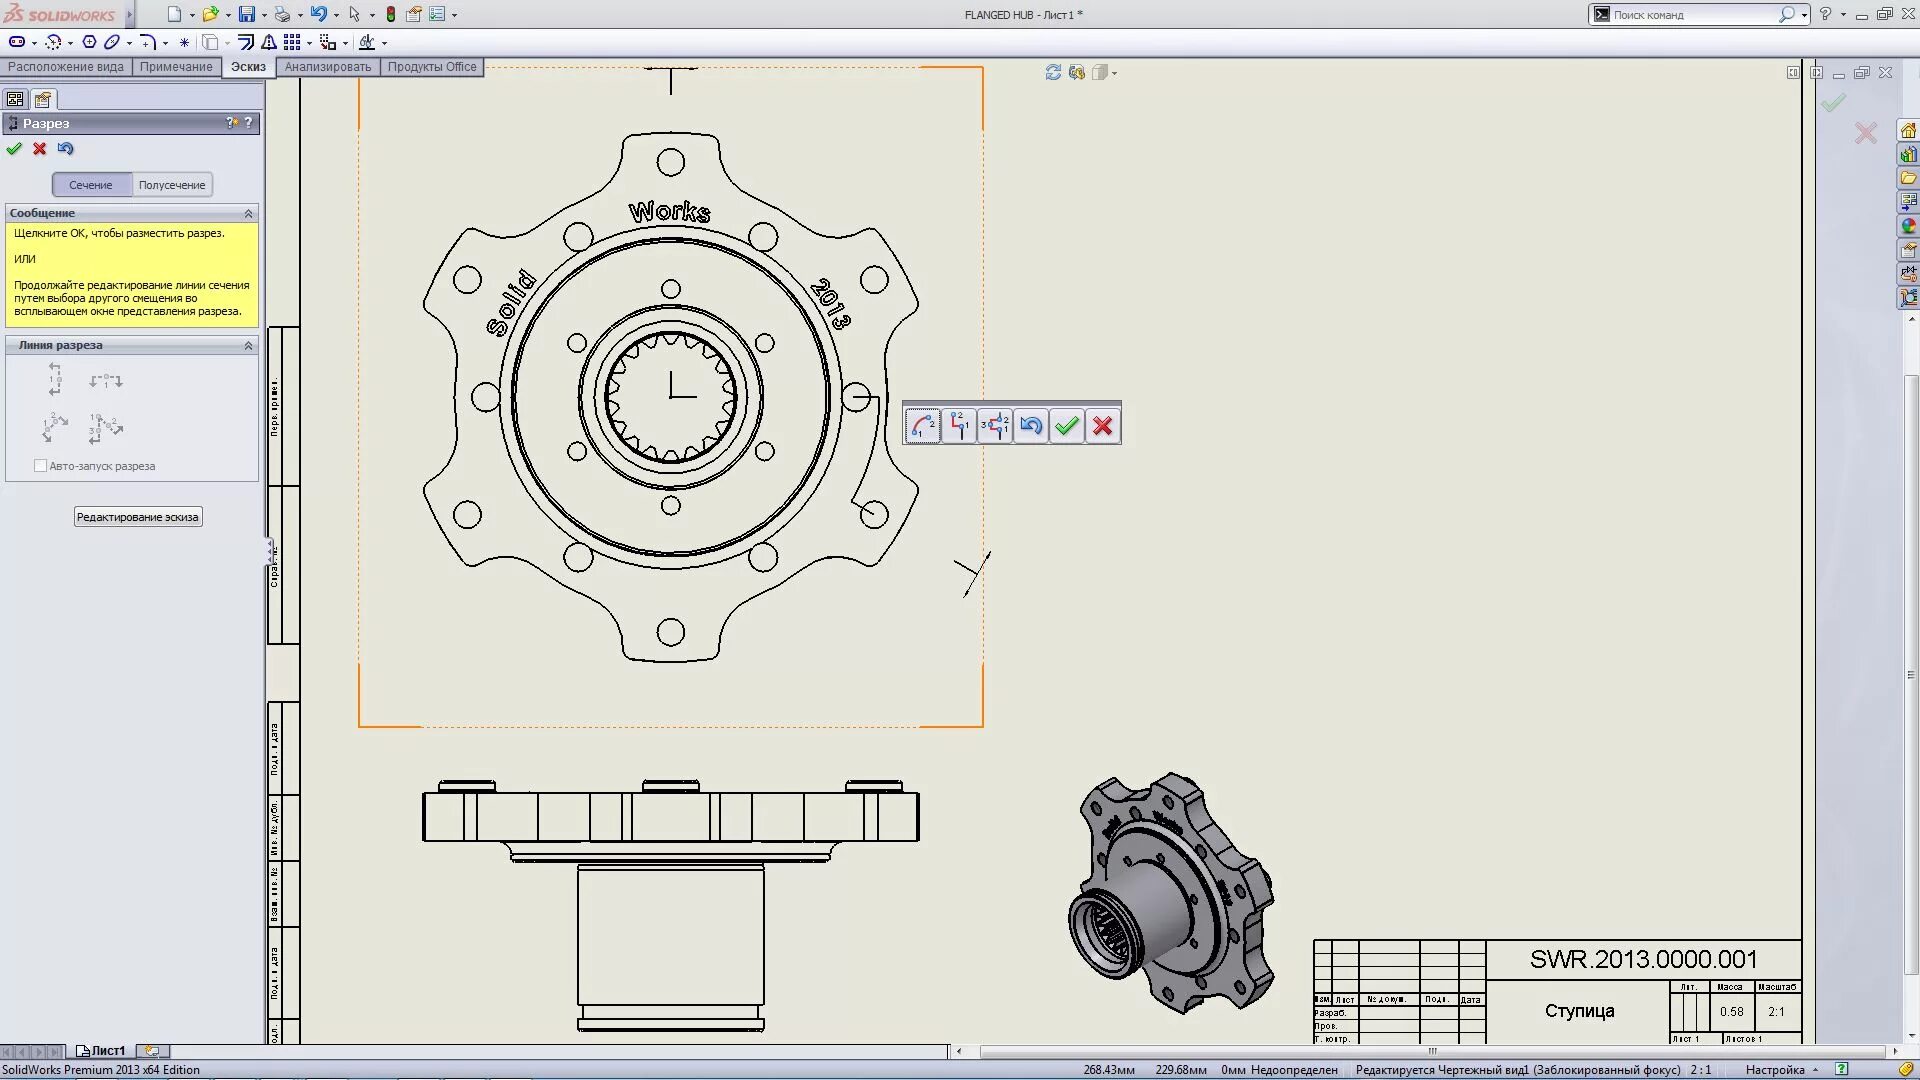
Task: Cancel with red X in popup toolbar
Action: click(x=1103, y=426)
